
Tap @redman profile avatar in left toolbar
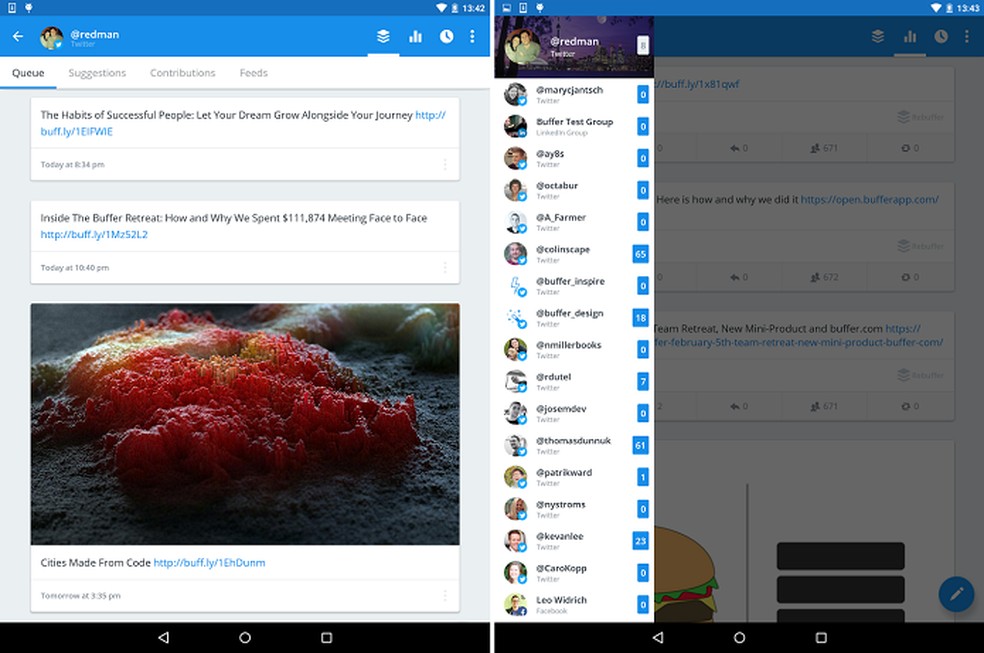(x=51, y=38)
